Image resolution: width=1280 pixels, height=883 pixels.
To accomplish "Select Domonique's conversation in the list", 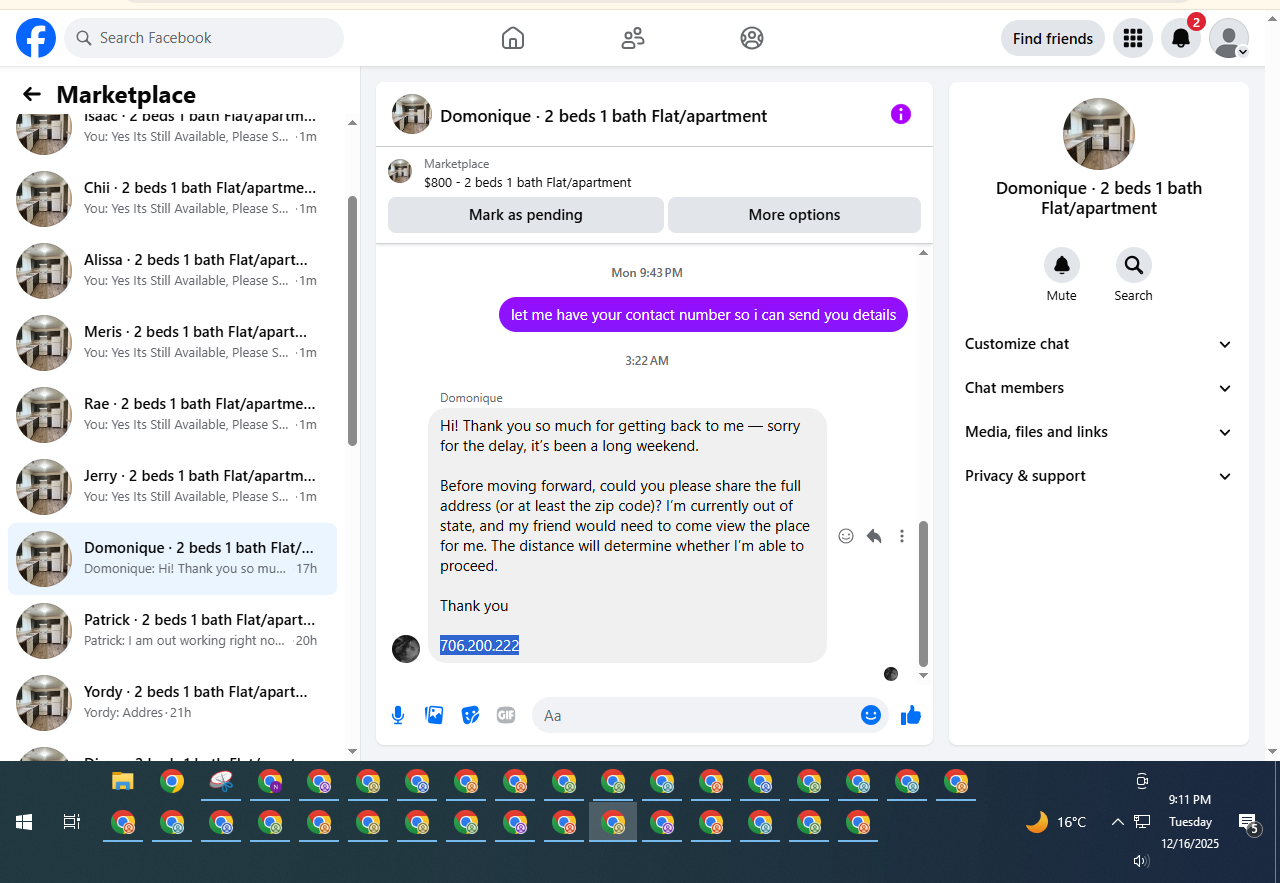I will [172, 558].
